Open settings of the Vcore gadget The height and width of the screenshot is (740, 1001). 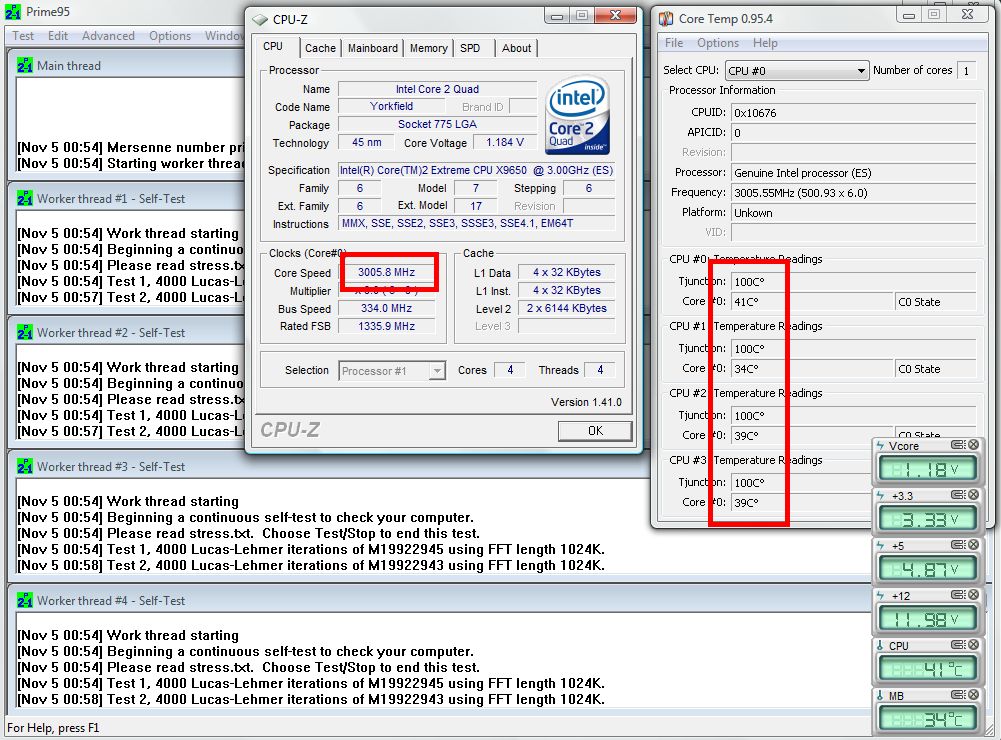(958, 445)
